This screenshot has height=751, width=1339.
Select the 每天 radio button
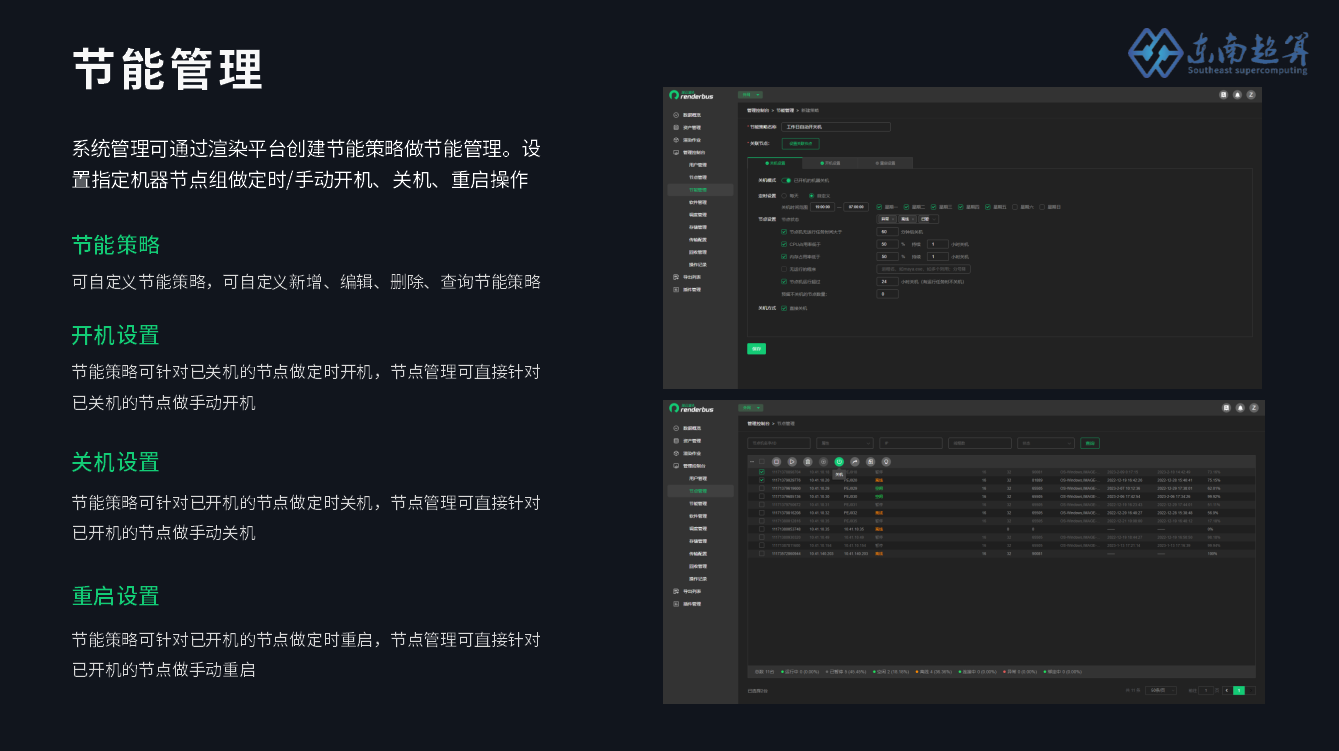tap(784, 195)
